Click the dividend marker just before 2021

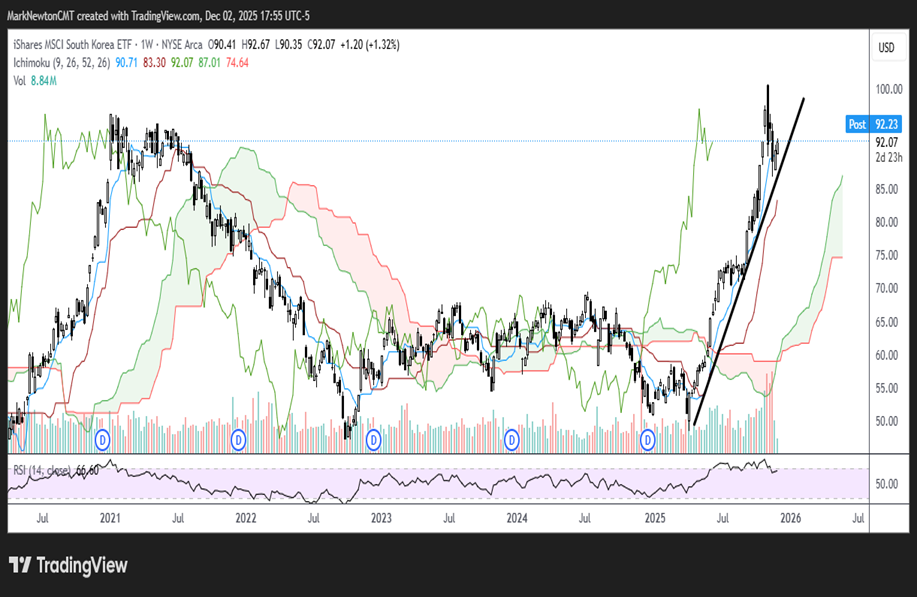tap(101, 439)
